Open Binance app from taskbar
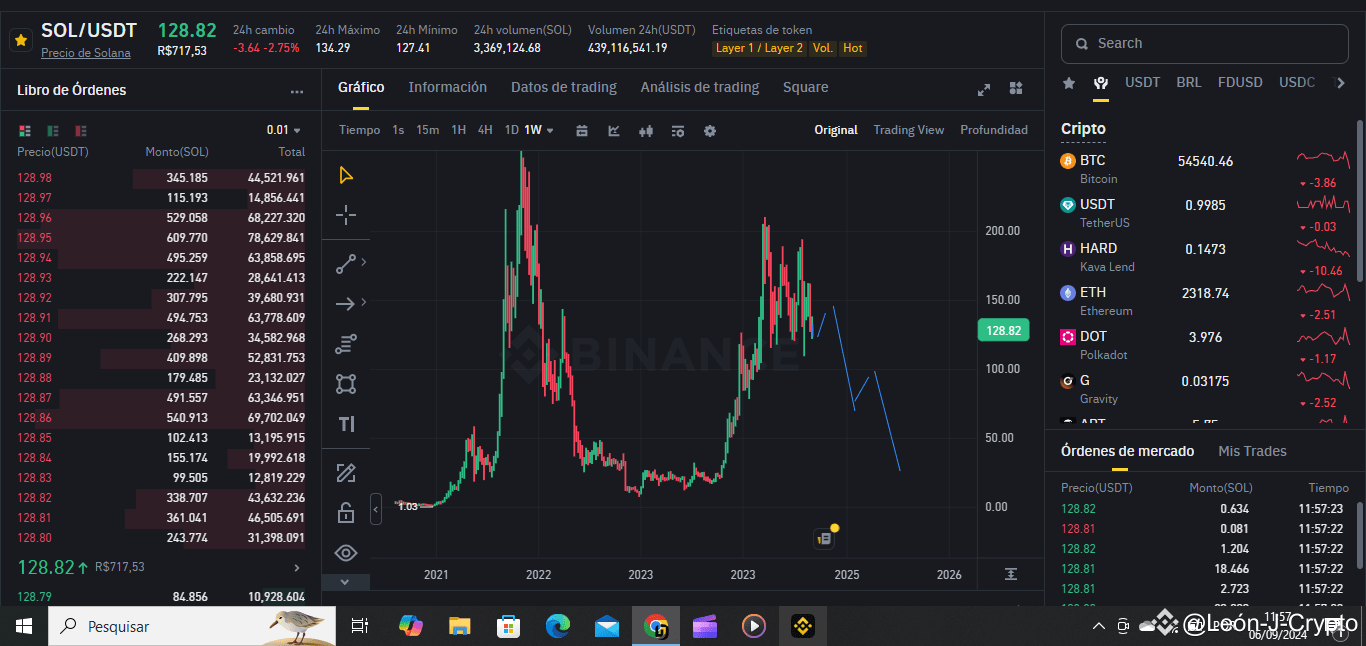Screen dimensions: 1366x646 (802, 626)
